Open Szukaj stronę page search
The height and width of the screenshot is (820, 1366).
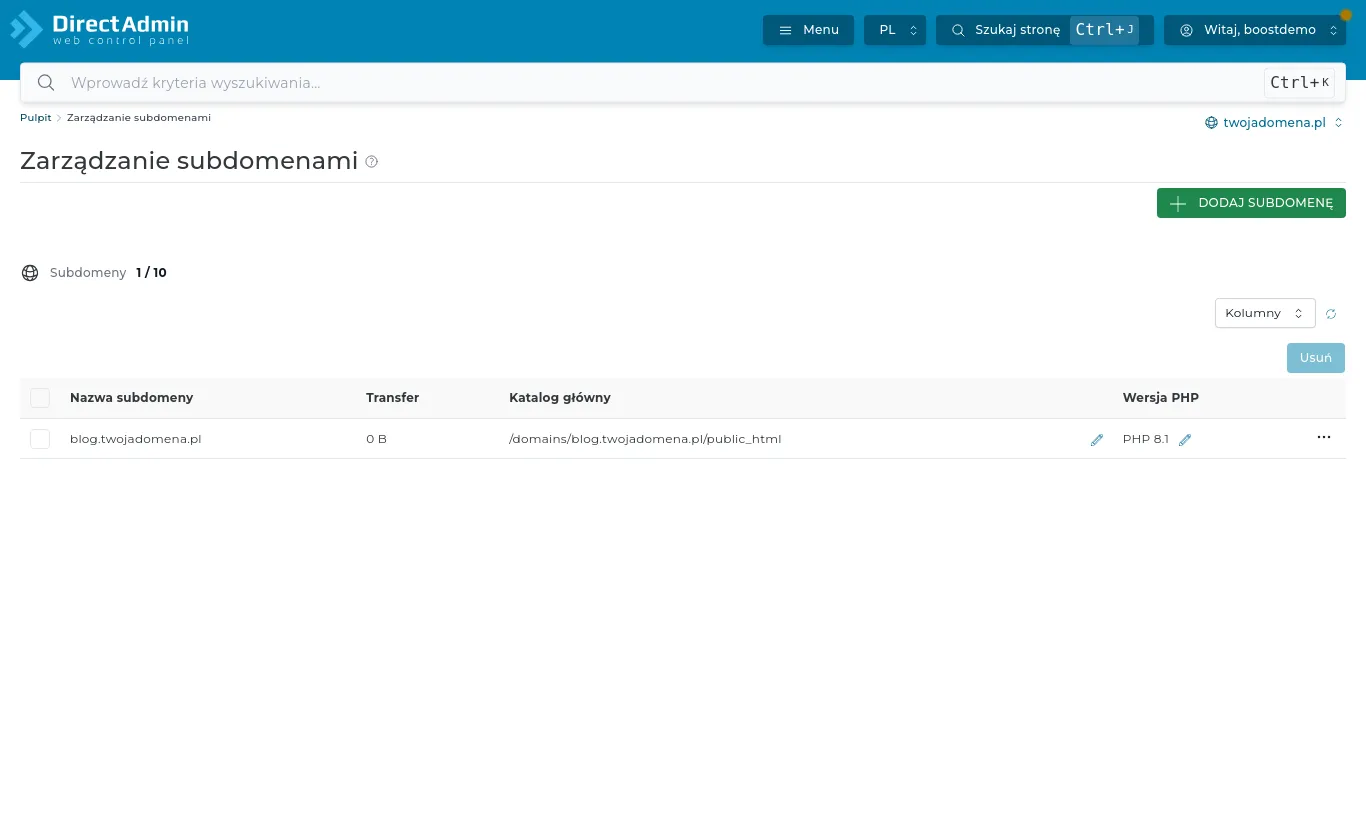pyautogui.click(x=1045, y=30)
